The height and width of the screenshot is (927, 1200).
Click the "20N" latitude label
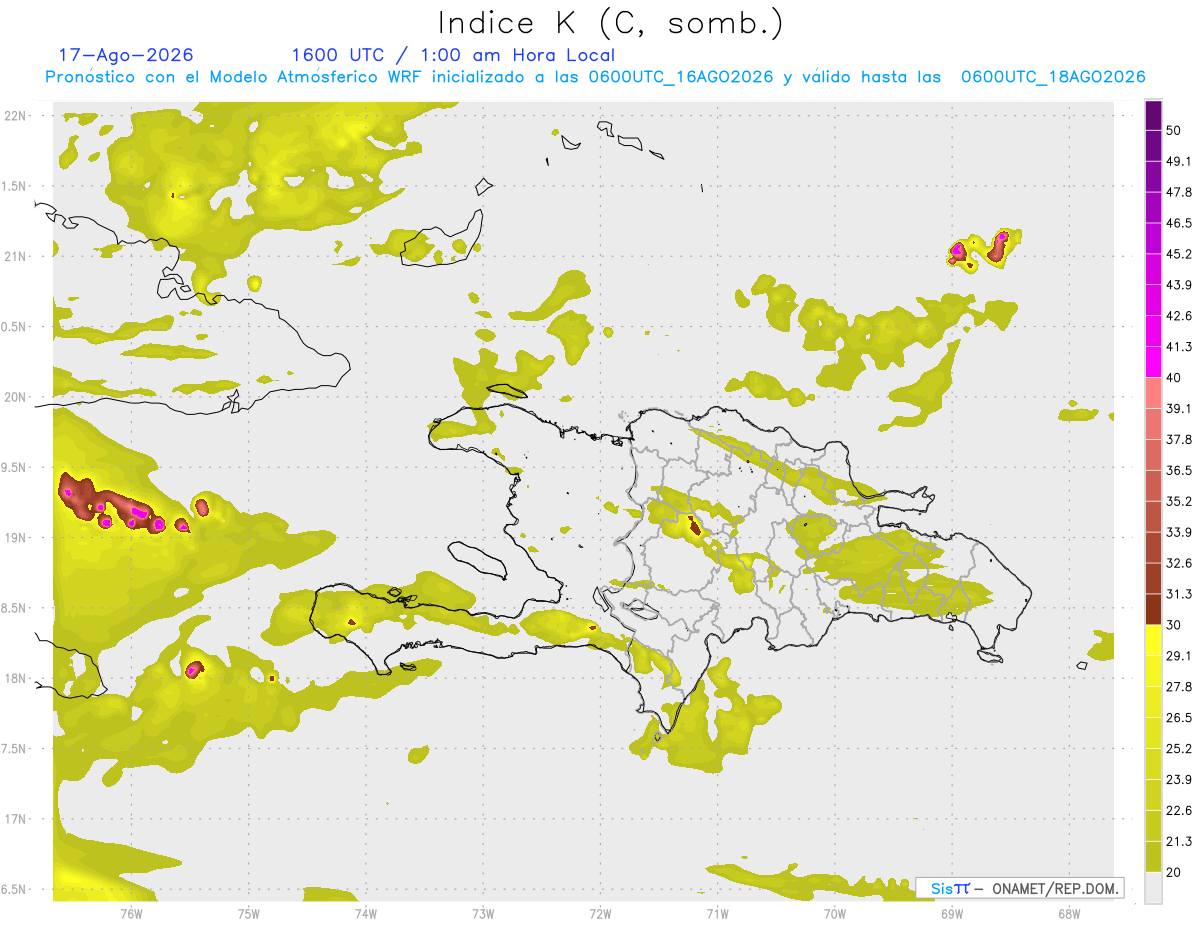point(15,397)
